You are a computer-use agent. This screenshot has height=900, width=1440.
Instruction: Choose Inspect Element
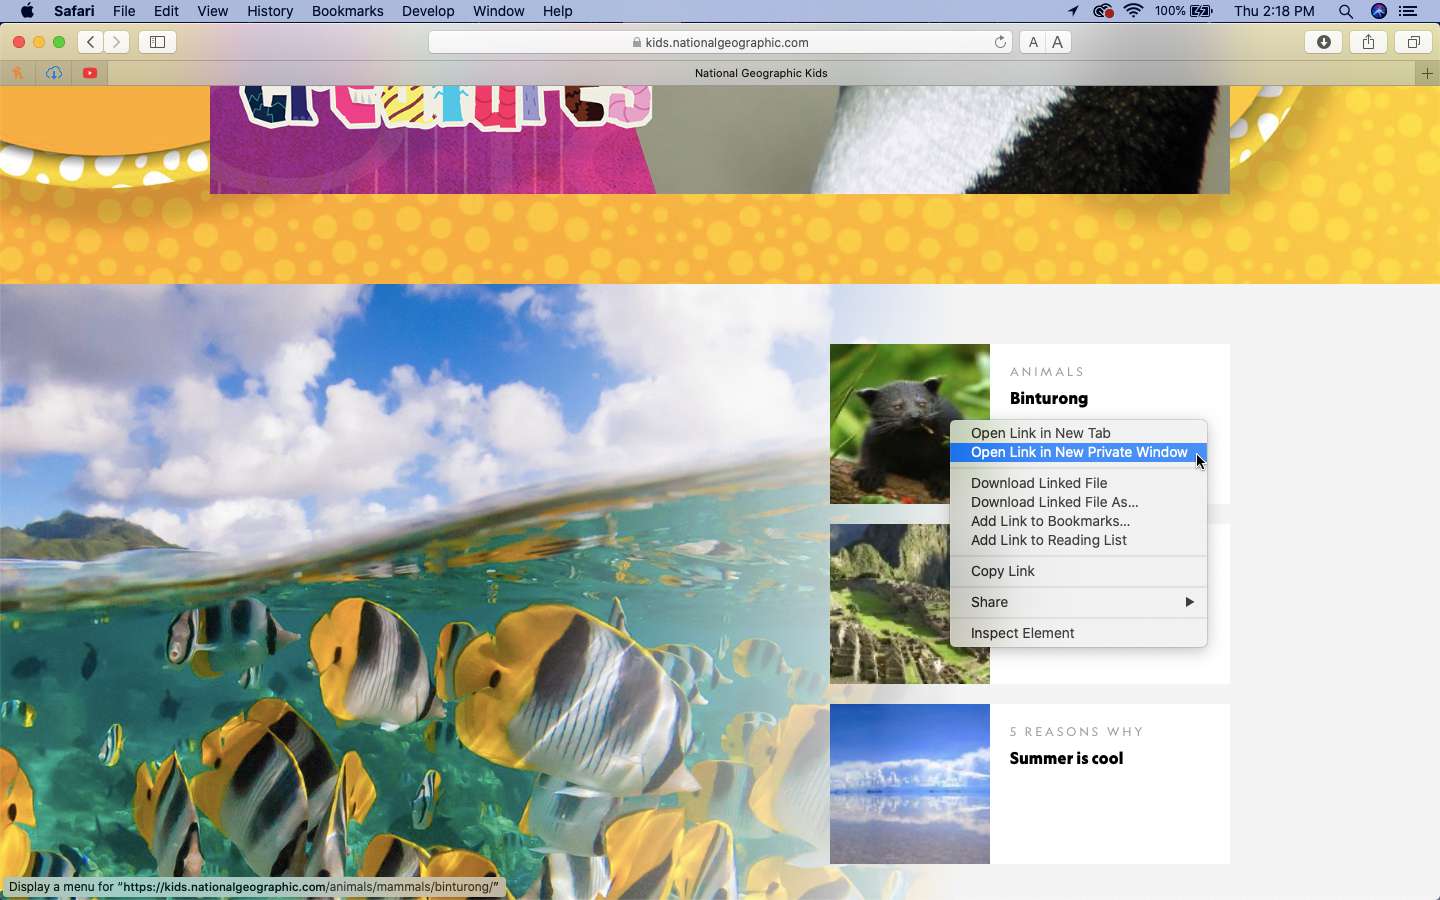click(1079, 633)
